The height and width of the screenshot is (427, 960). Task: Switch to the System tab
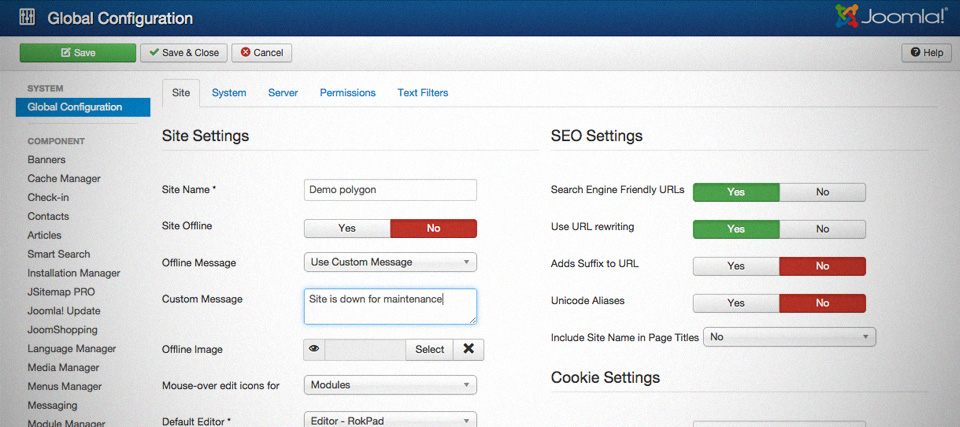pyautogui.click(x=229, y=93)
